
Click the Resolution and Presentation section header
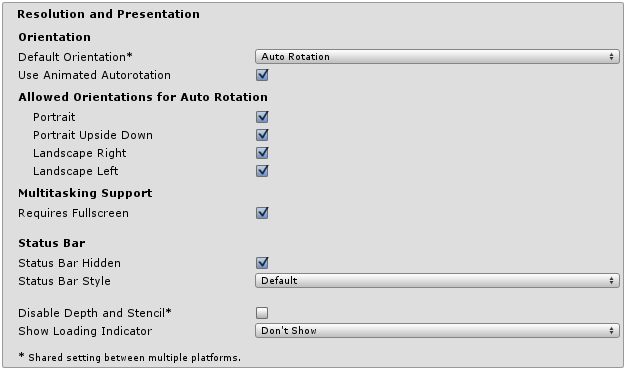(108, 14)
